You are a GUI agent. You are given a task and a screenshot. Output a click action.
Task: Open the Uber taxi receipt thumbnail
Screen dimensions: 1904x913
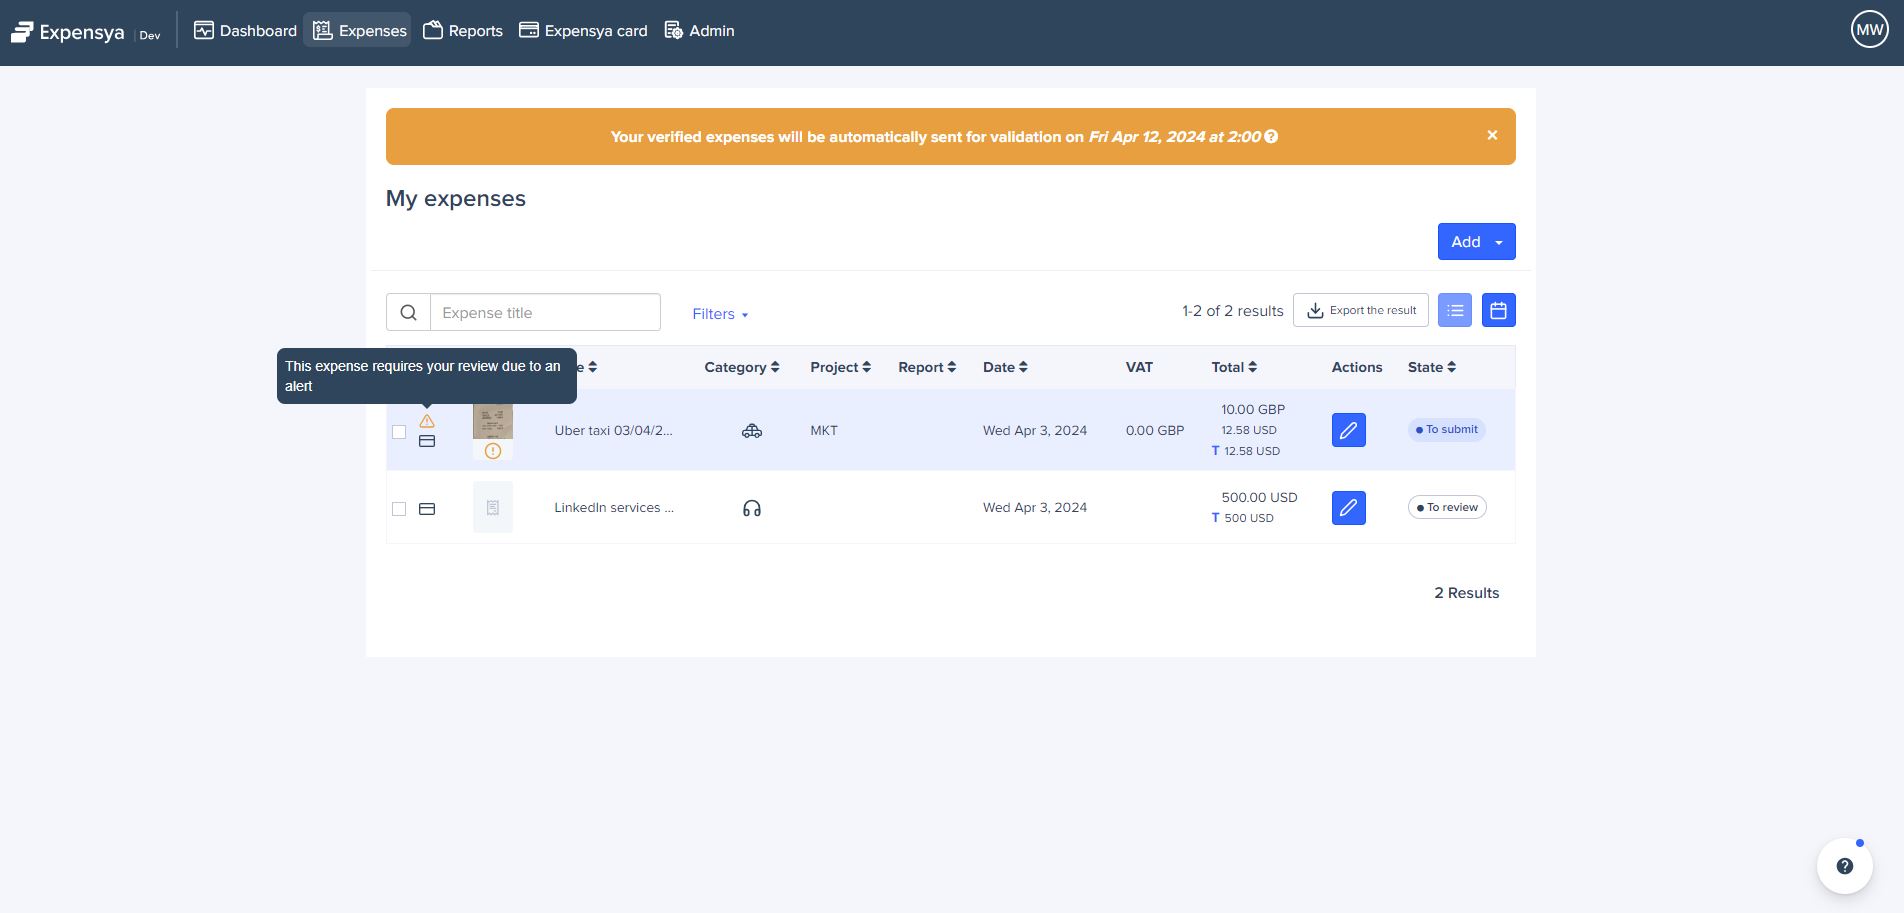tap(492, 422)
